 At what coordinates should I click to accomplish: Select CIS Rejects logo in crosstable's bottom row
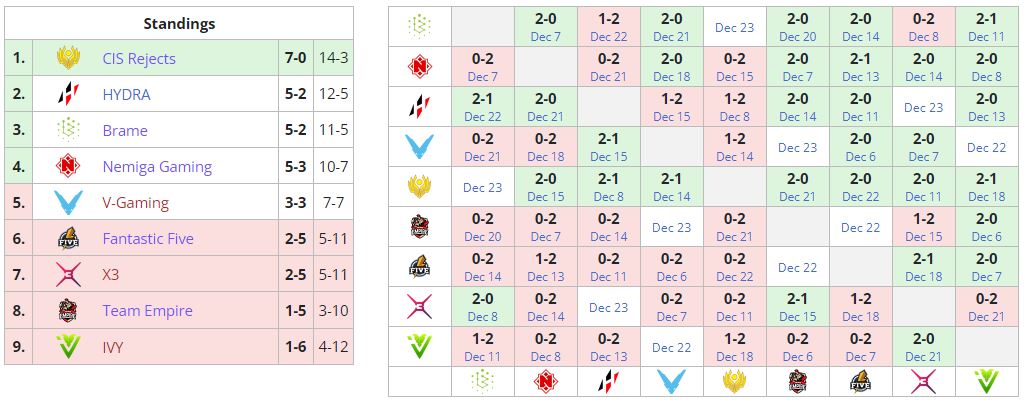(x=734, y=381)
